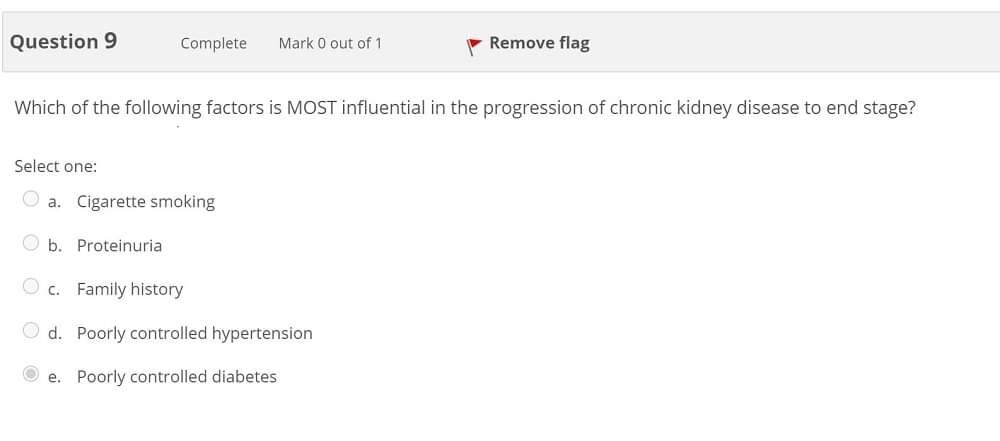Image resolution: width=1000 pixels, height=441 pixels.
Task: Click the option letter e. beside diabetes
Action: click(x=54, y=377)
